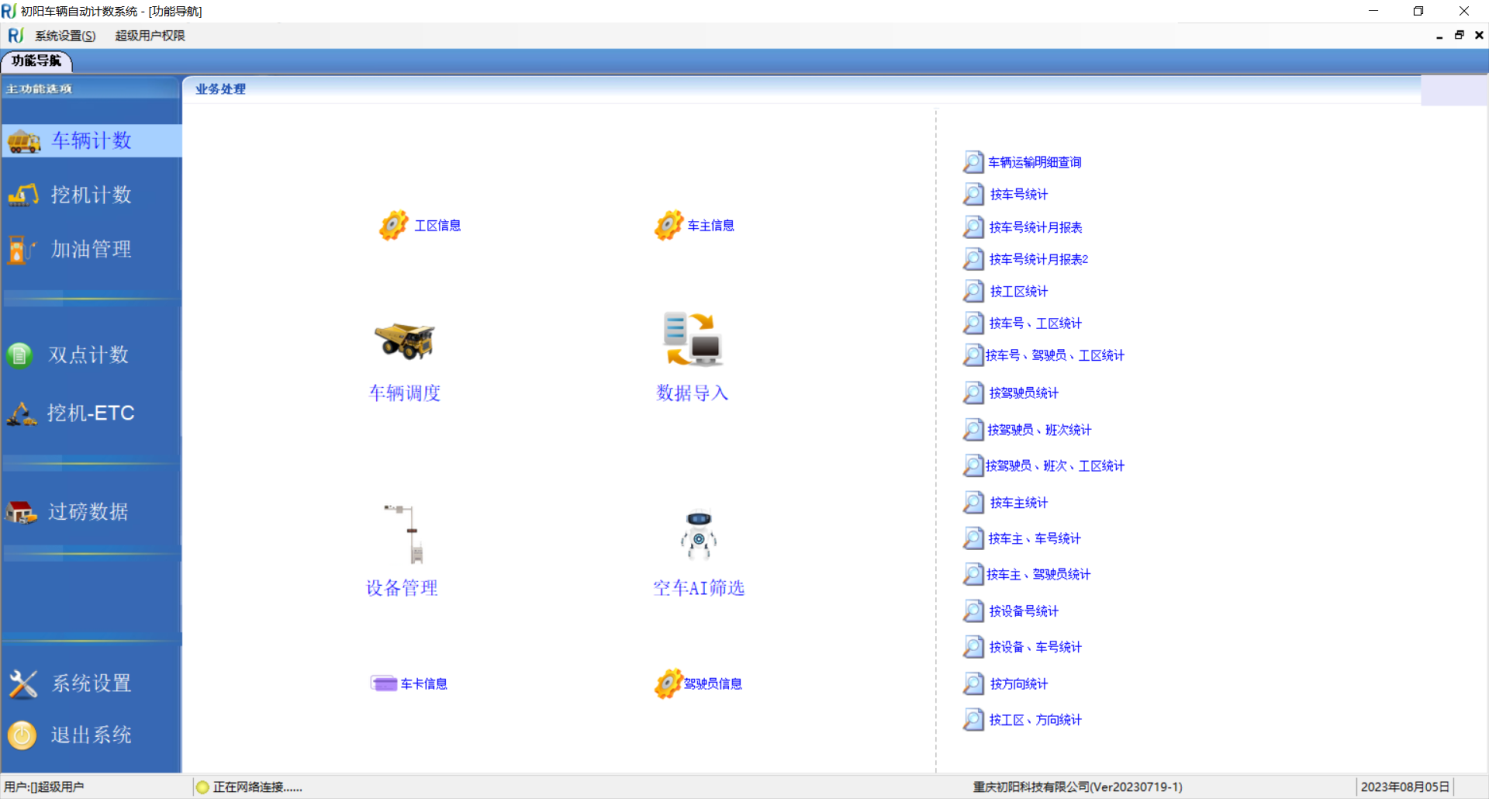The image size is (1489, 799).
Task: Switch to the 功能导航 tab
Action: pyautogui.click(x=38, y=60)
